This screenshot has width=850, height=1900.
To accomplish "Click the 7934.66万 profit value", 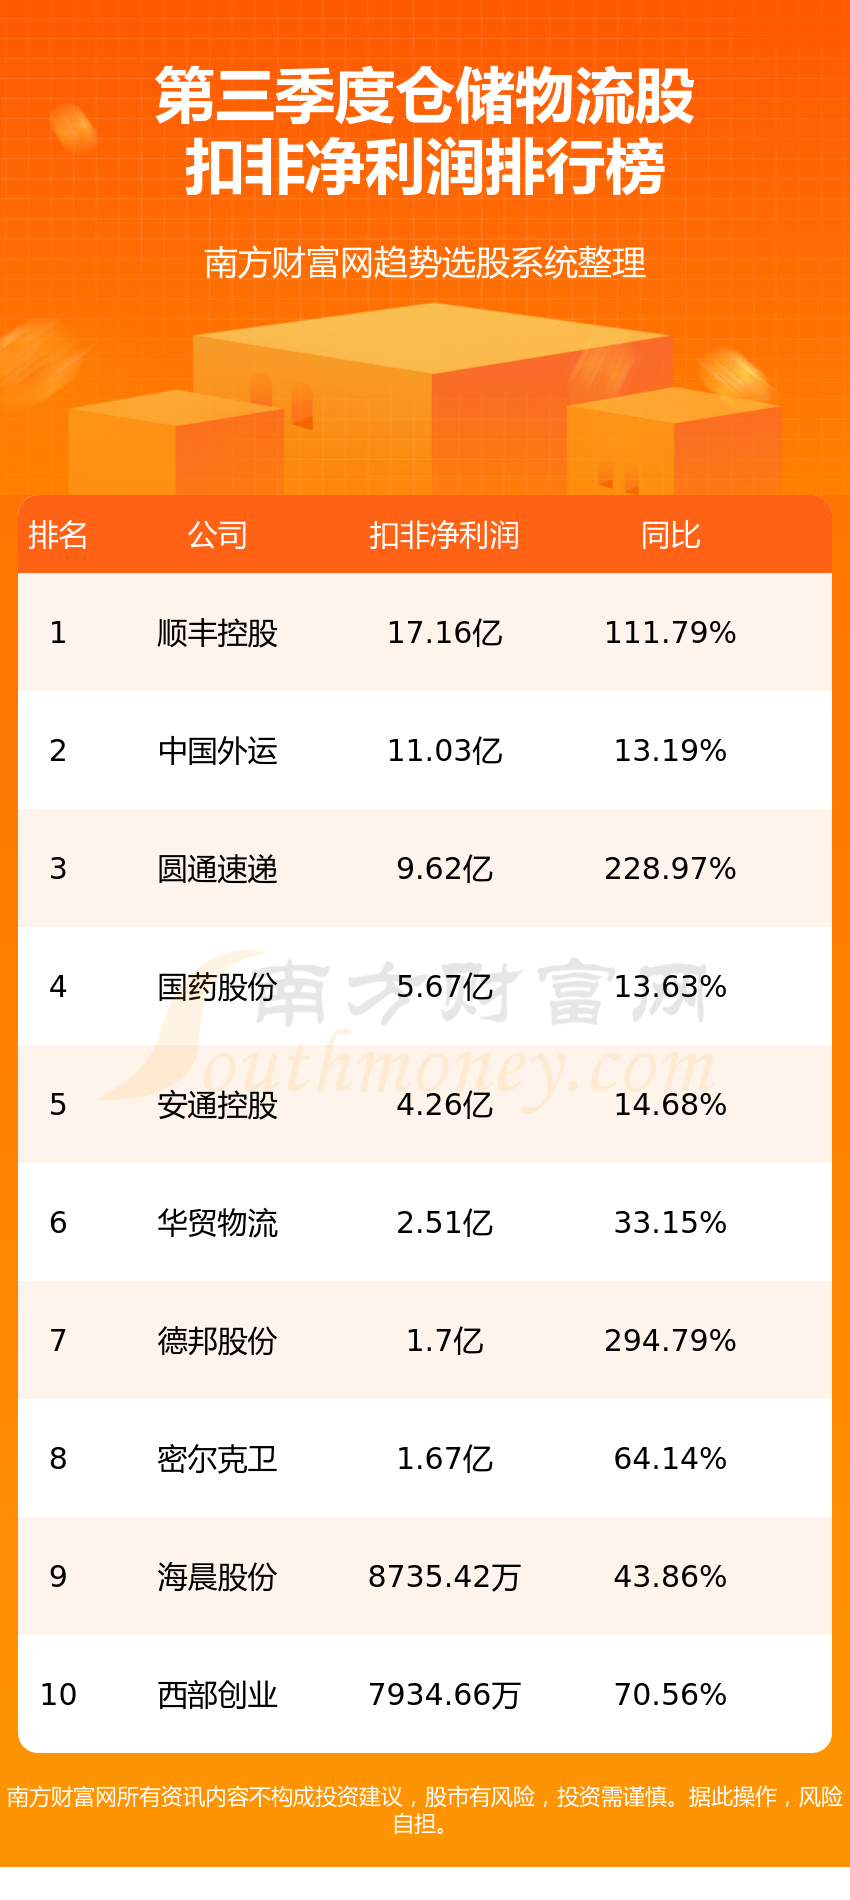I will (444, 1695).
